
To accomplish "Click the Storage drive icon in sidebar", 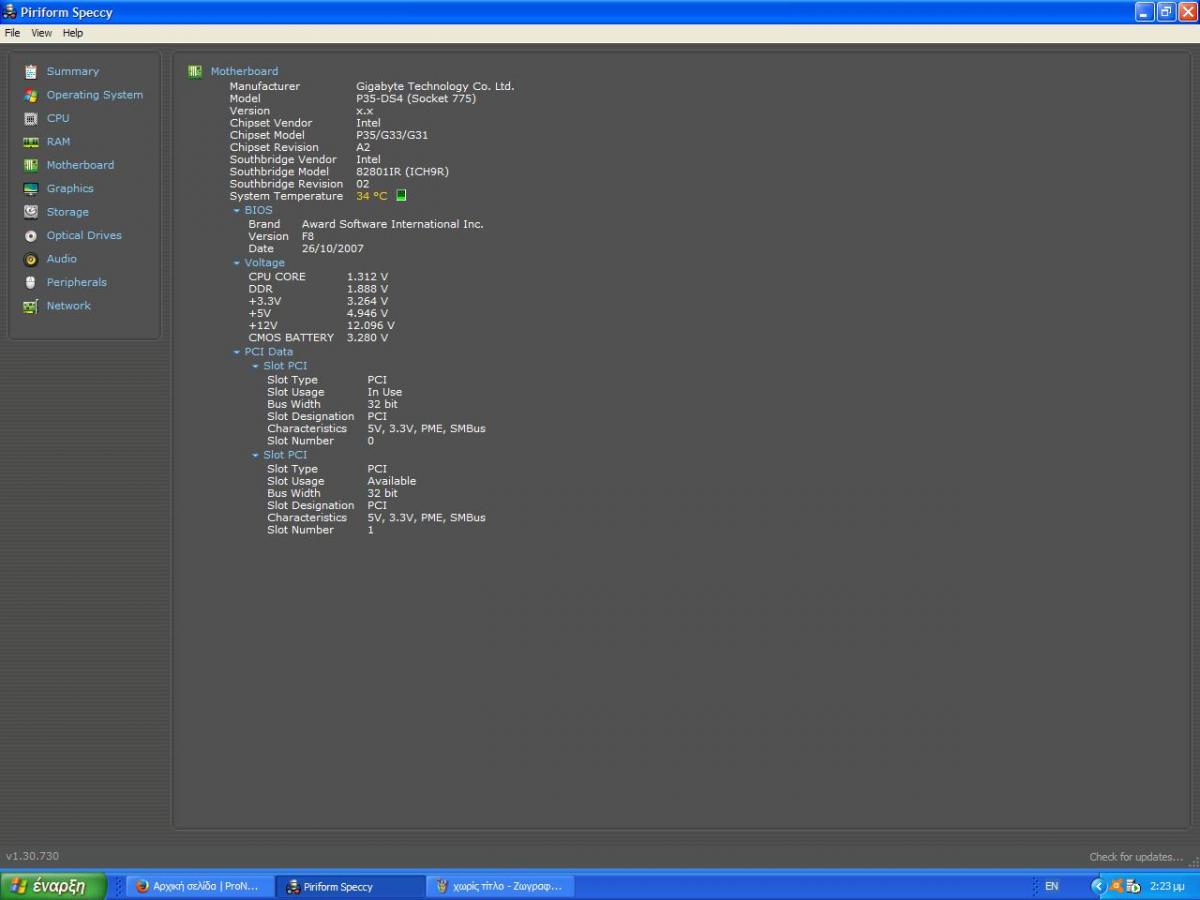I will tap(30, 212).
